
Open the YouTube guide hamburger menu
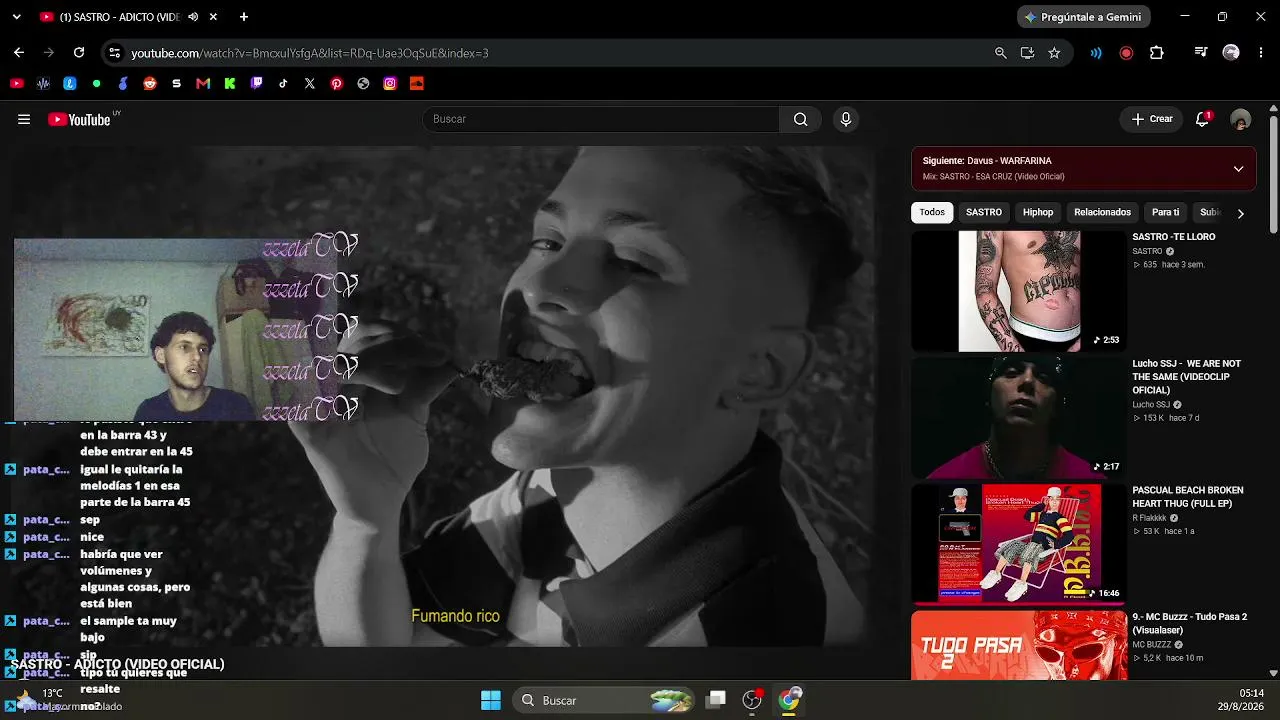[24, 119]
